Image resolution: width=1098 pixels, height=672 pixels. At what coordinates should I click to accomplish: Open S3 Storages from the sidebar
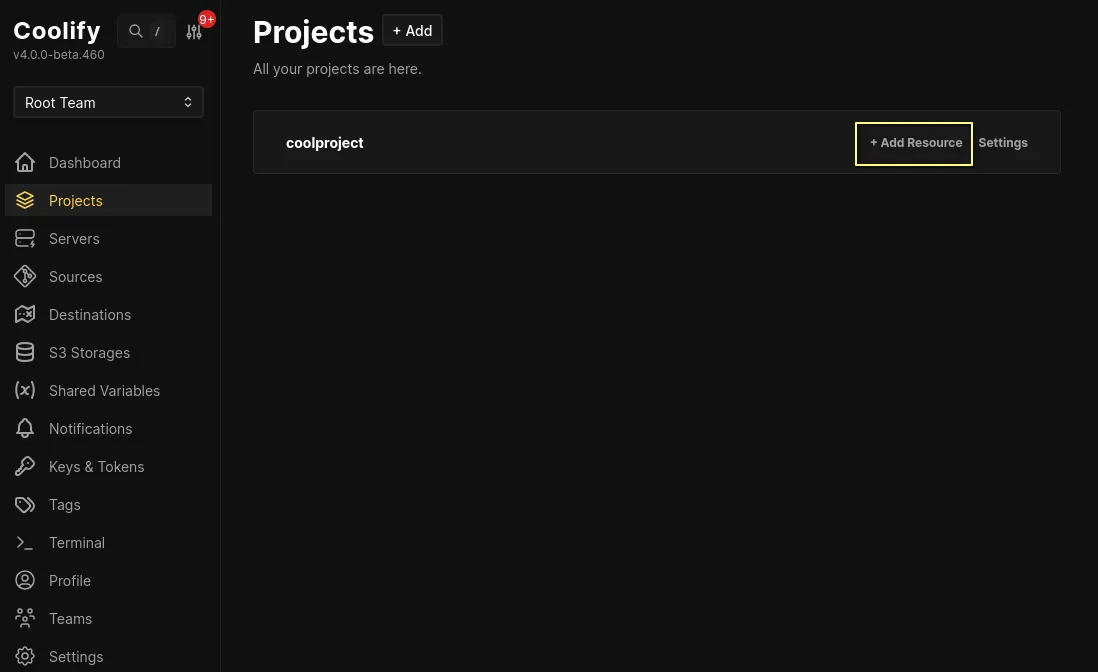pos(89,352)
